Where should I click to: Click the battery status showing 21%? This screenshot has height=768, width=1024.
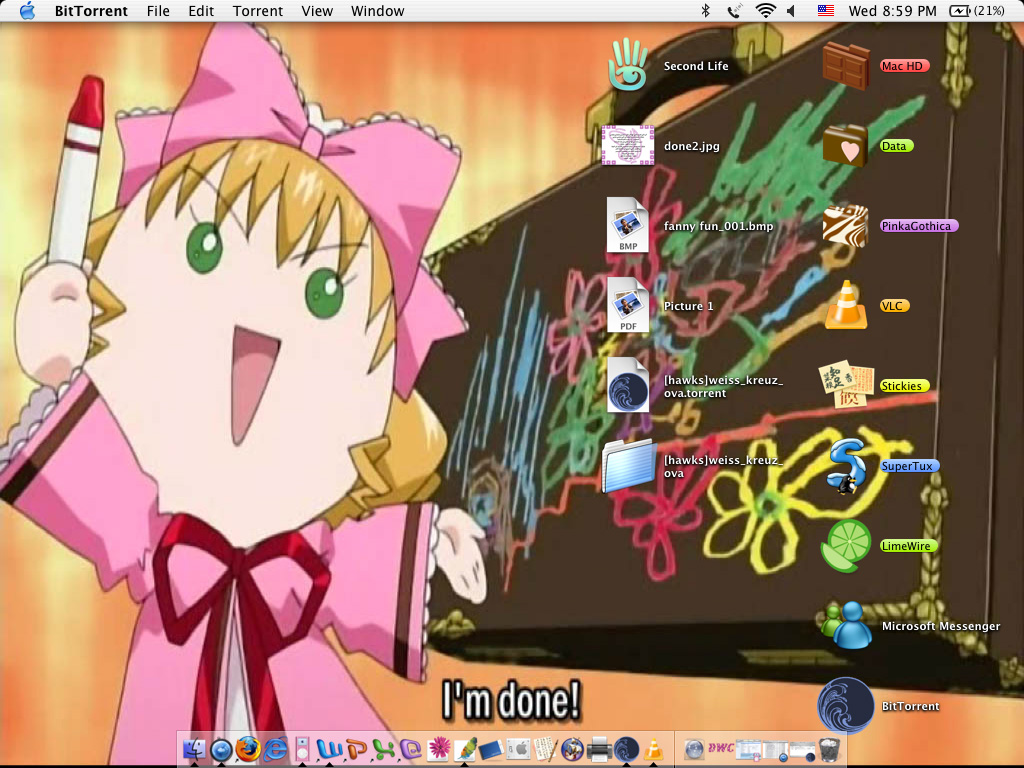[x=976, y=11]
